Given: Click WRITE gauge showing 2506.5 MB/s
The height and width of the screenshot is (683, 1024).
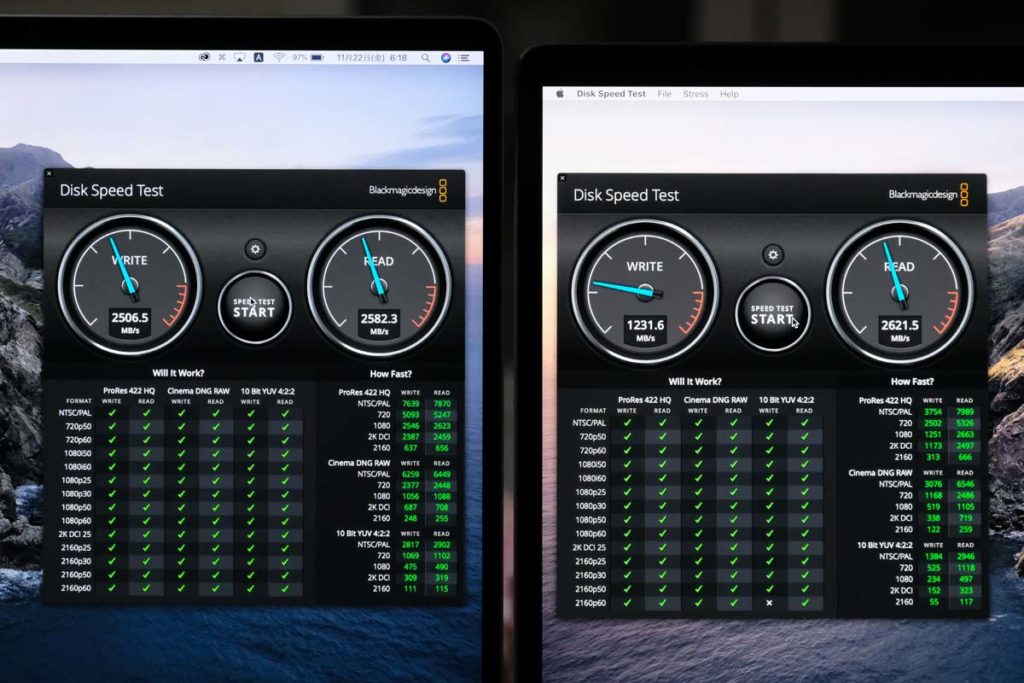Looking at the screenshot, I should pos(130,286).
